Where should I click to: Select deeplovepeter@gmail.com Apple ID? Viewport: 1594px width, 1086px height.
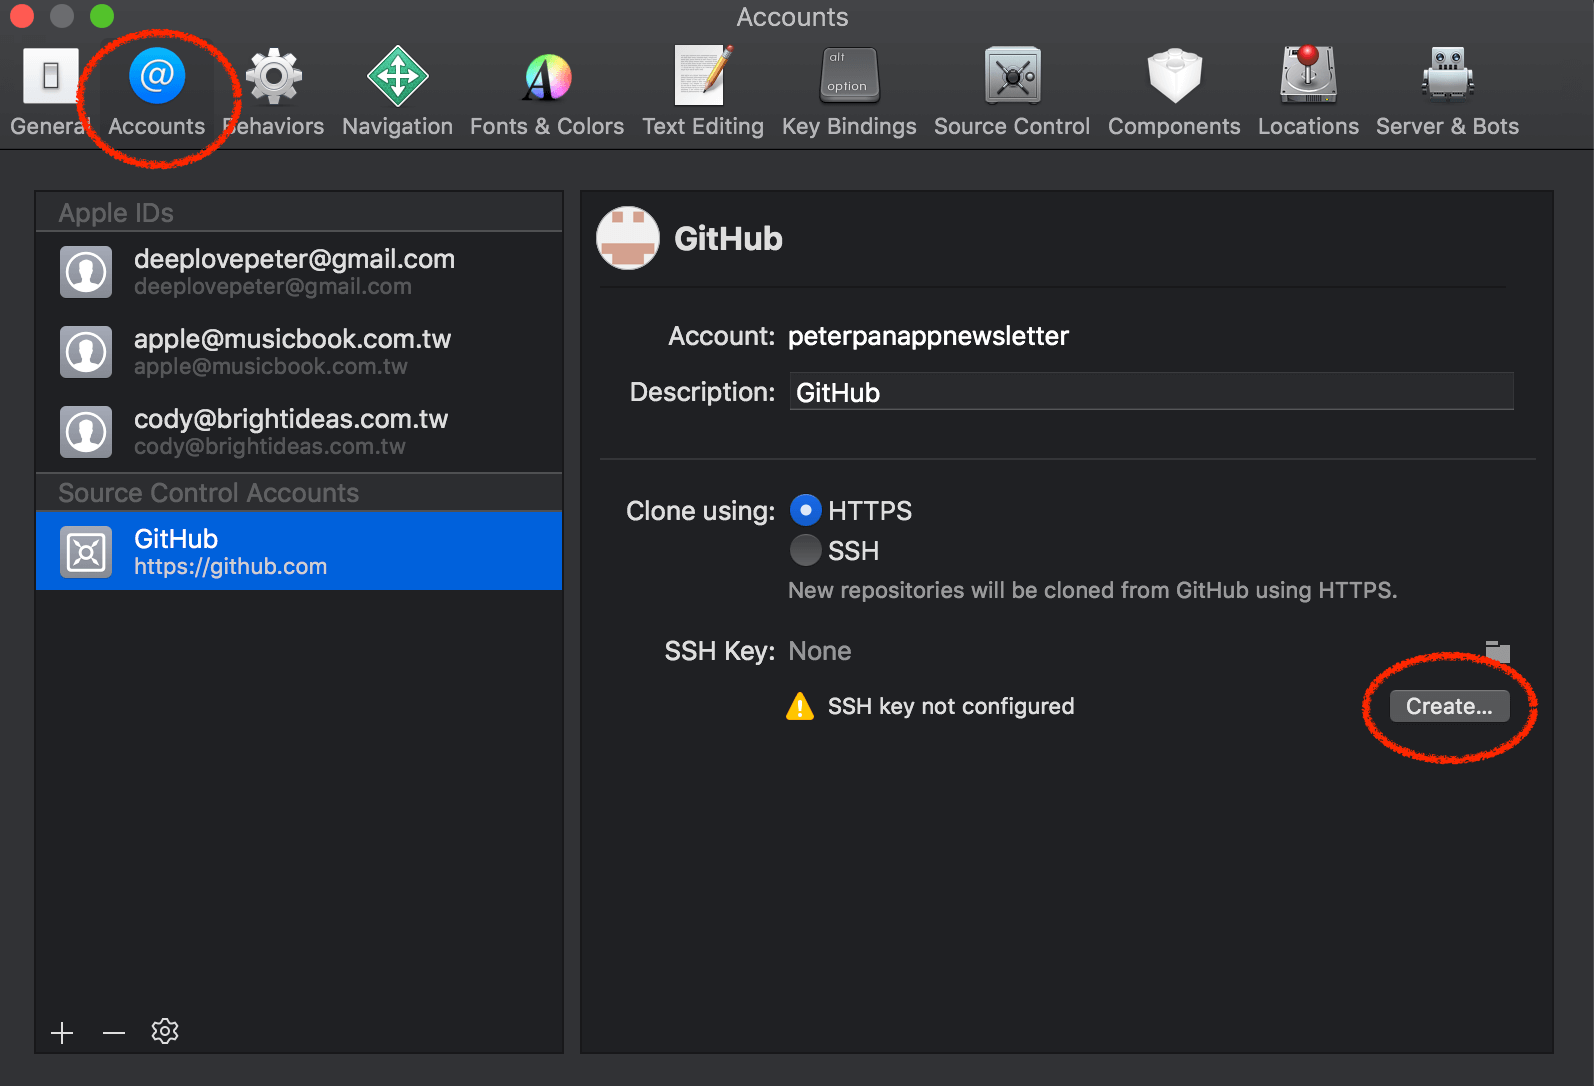tap(299, 272)
